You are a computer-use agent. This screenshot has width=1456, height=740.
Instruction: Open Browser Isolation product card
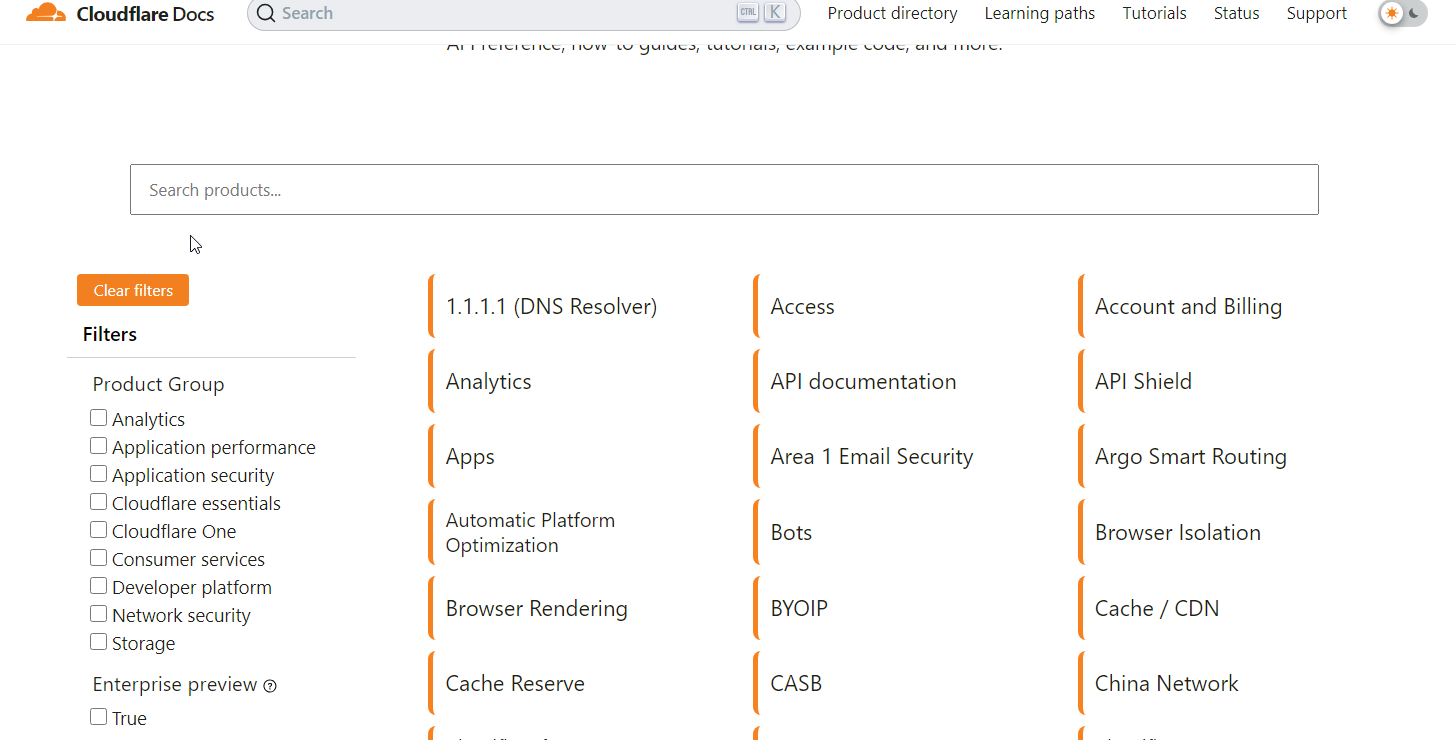pyautogui.click(x=1232, y=532)
